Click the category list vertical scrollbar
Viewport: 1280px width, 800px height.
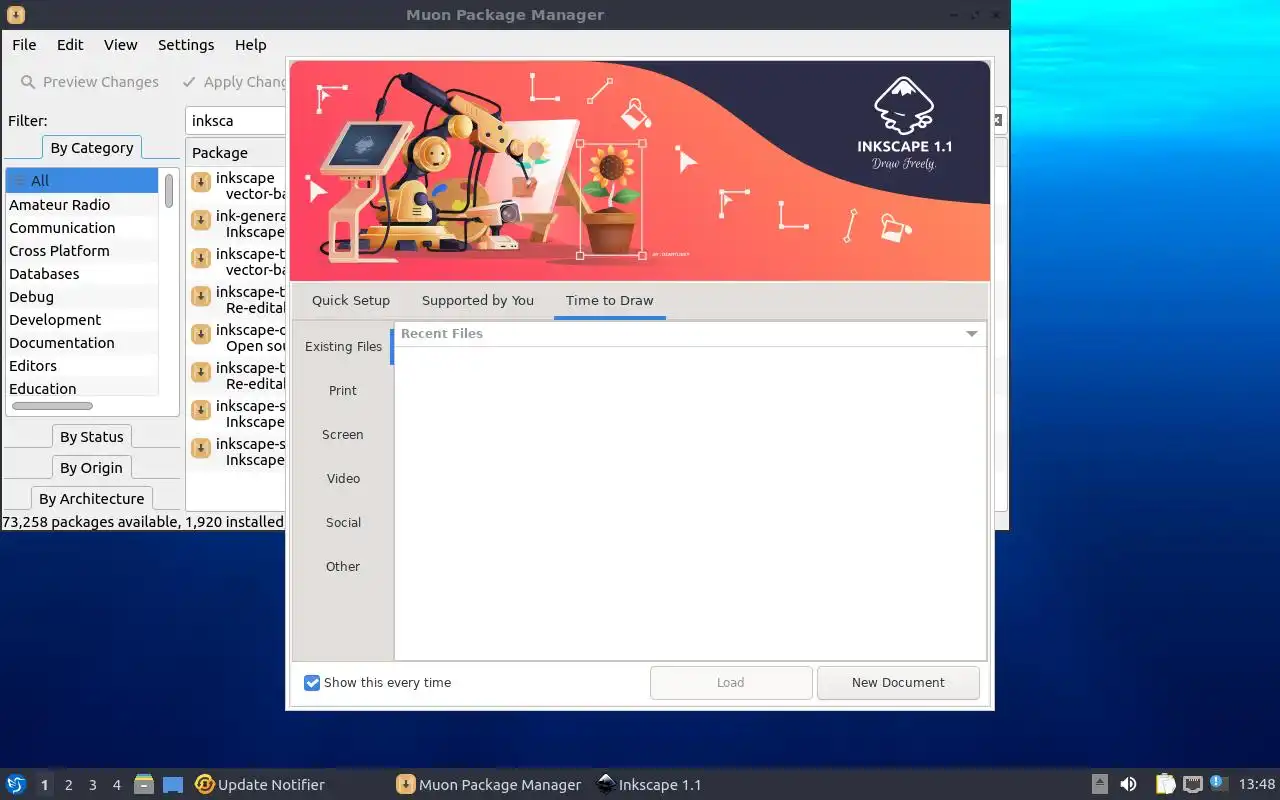pos(169,190)
